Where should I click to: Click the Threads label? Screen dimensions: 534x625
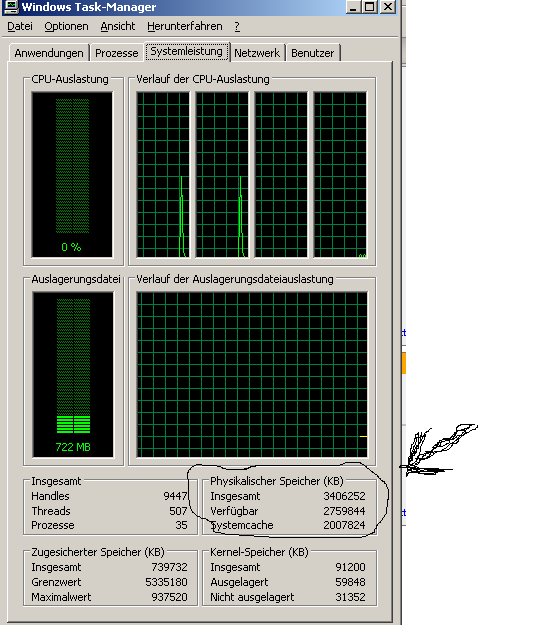click(x=51, y=511)
